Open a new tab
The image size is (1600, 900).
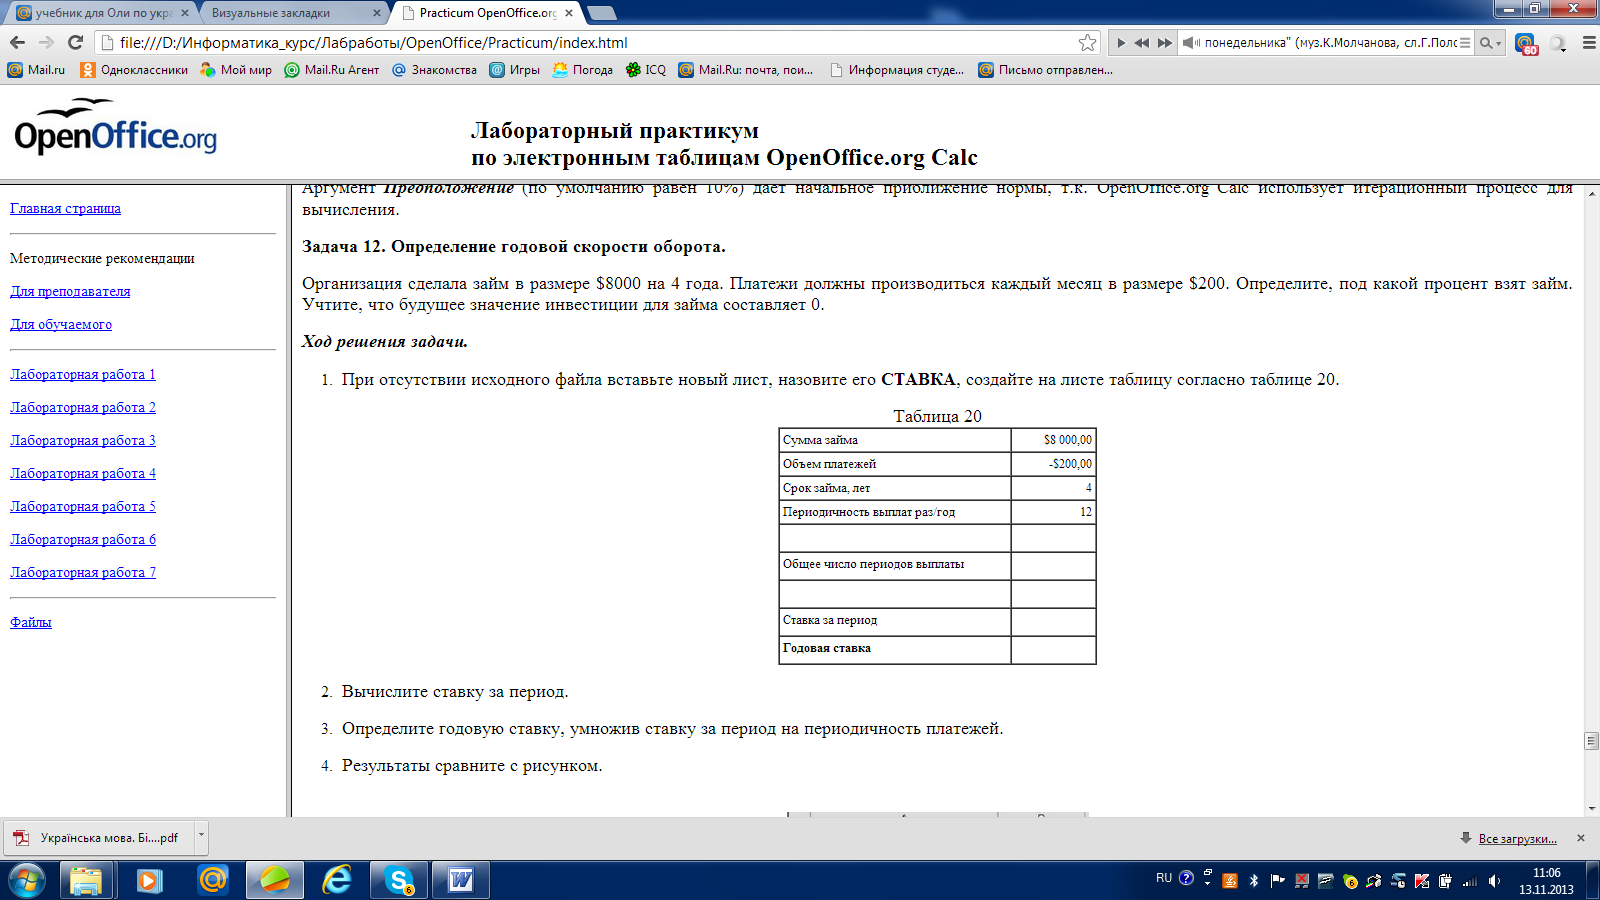(602, 13)
